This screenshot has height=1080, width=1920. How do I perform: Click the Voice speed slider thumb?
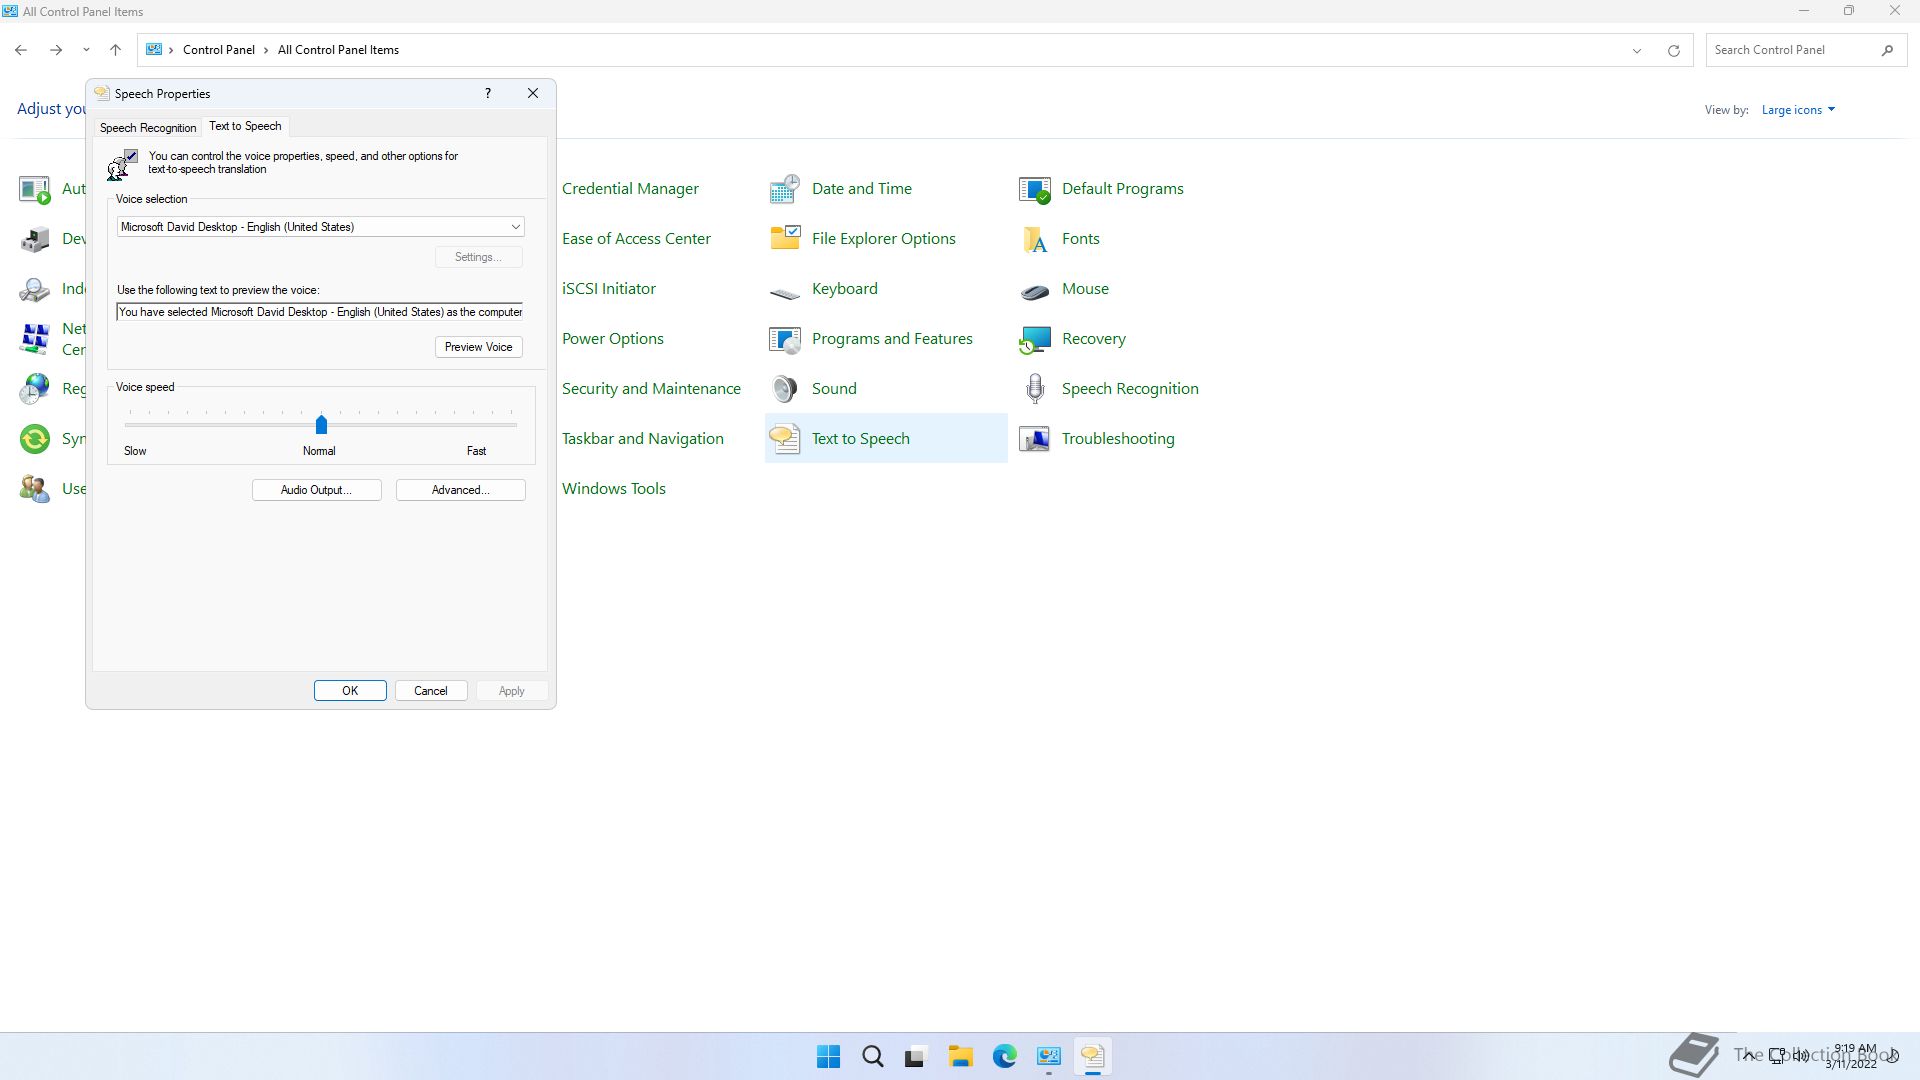[321, 425]
